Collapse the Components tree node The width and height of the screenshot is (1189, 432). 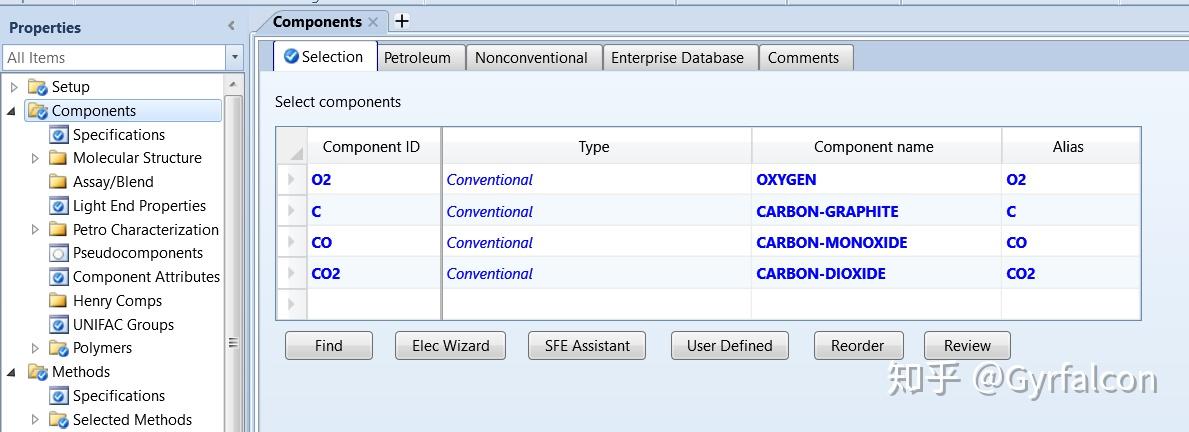[x=11, y=111]
